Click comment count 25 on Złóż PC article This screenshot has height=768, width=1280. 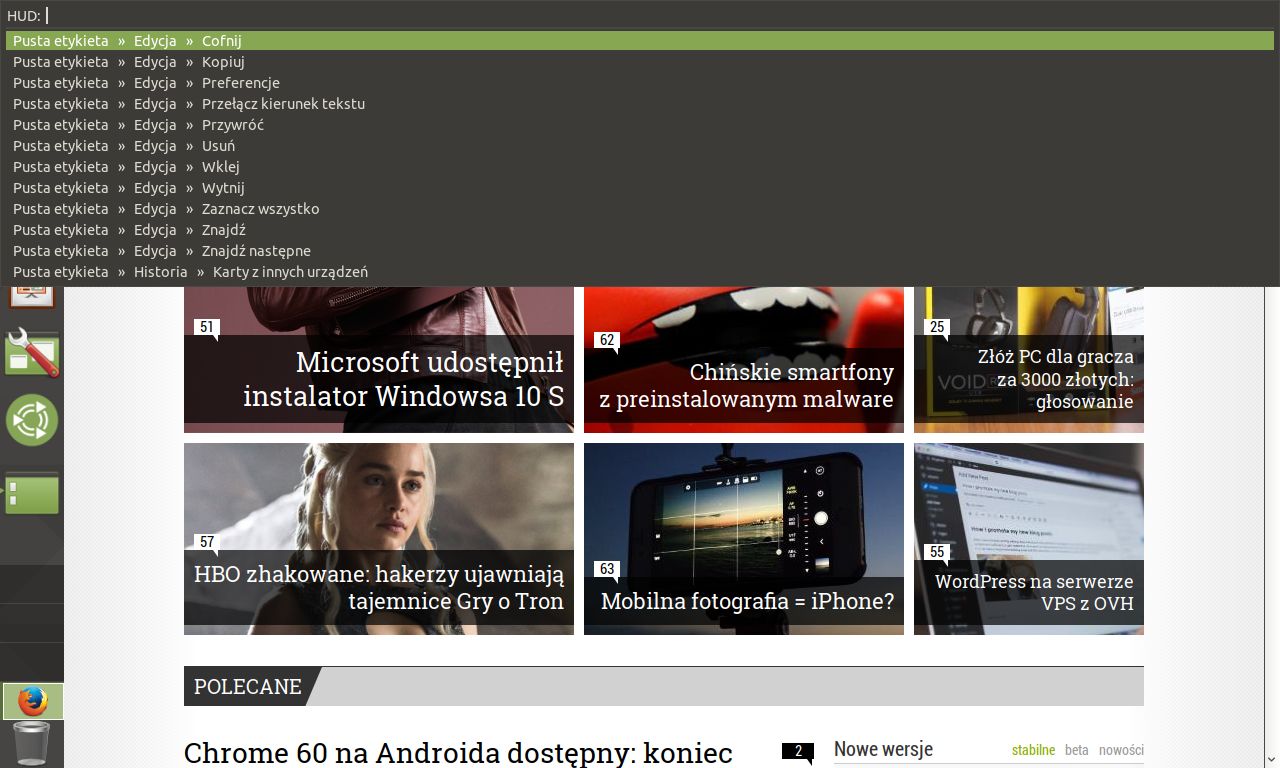[936, 328]
